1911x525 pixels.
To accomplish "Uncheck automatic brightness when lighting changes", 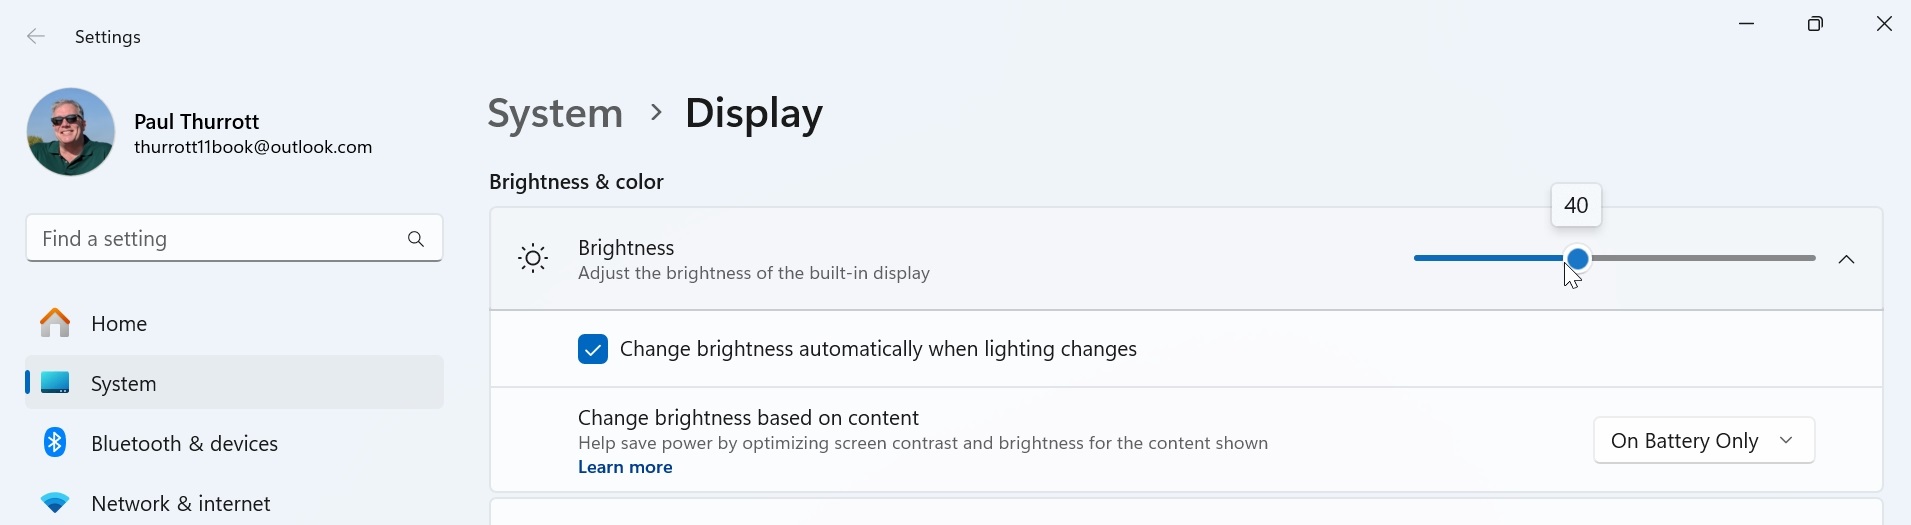I will [593, 349].
